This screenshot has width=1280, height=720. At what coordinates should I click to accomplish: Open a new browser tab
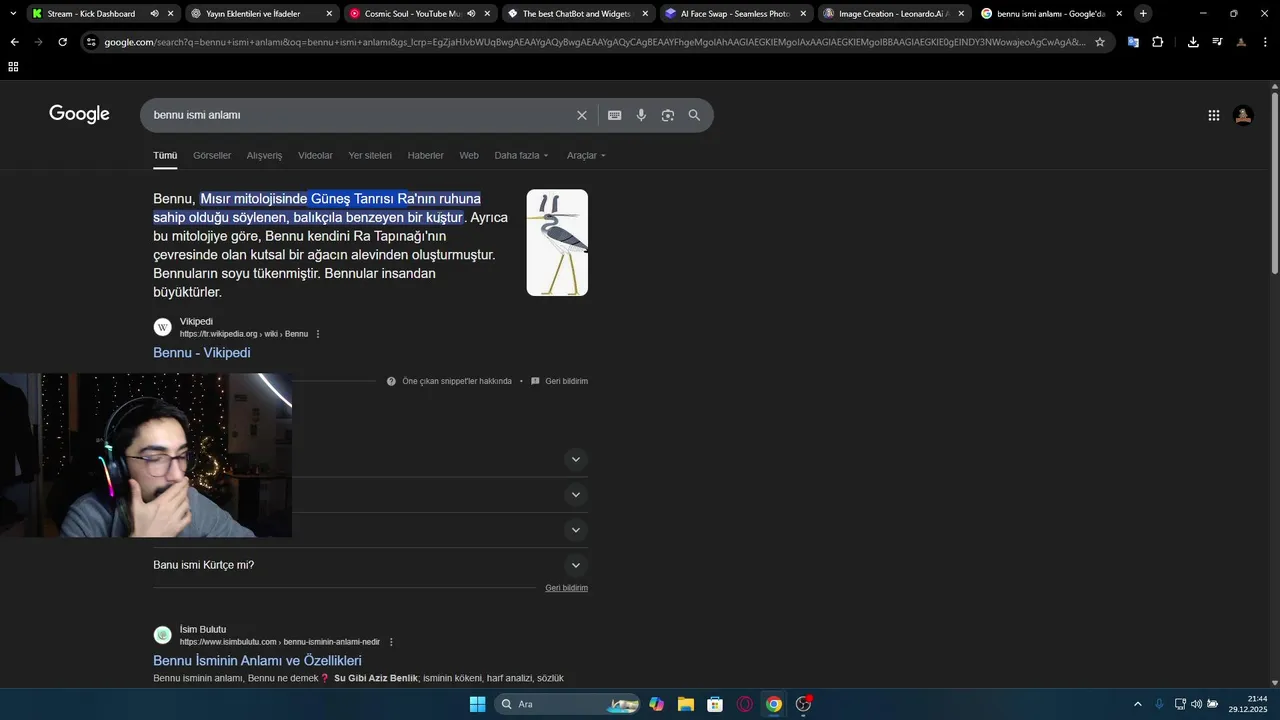(1143, 14)
